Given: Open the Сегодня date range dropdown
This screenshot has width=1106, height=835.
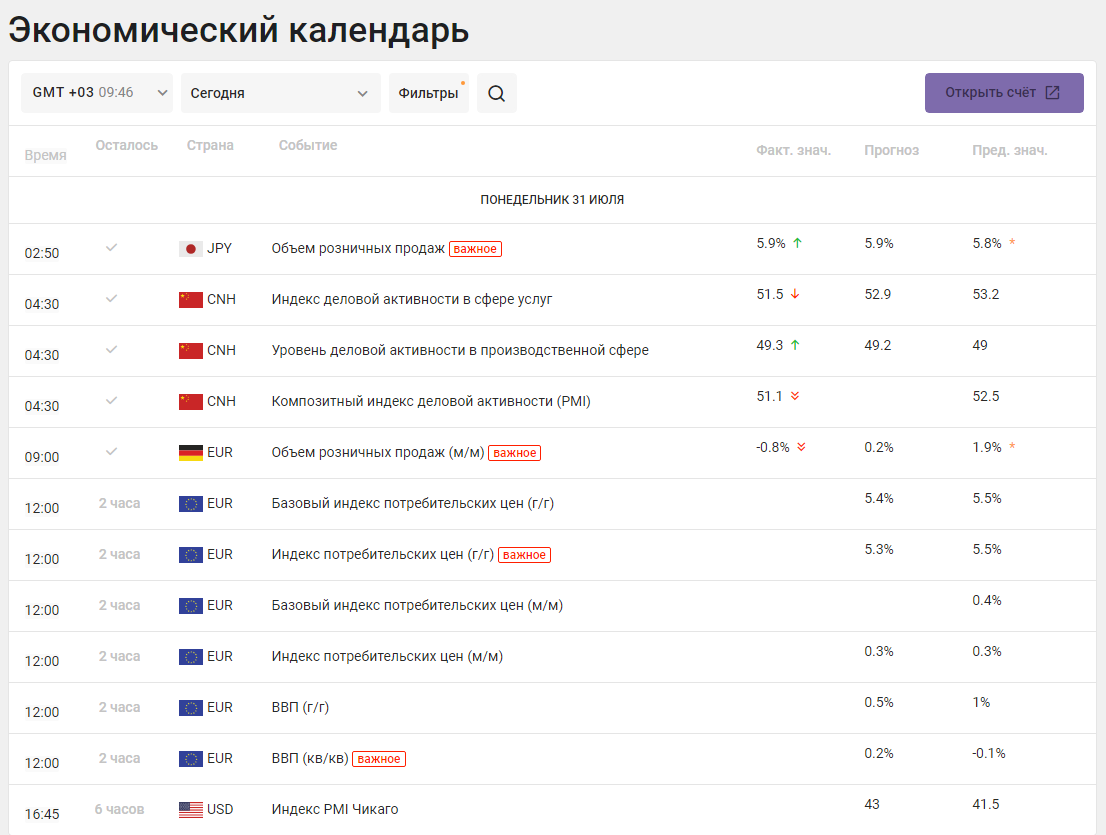Looking at the screenshot, I should pyautogui.click(x=281, y=93).
